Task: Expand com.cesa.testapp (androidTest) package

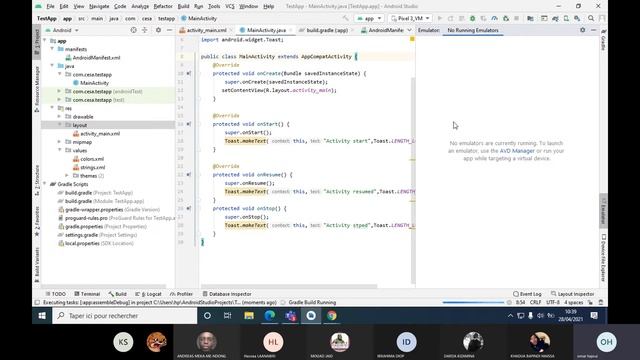Action: [x=60, y=91]
